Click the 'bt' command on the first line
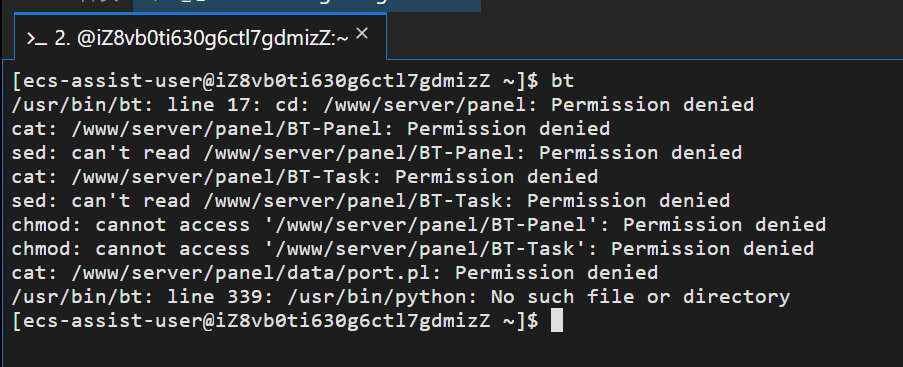Image resolution: width=903 pixels, height=367 pixels. (563, 81)
